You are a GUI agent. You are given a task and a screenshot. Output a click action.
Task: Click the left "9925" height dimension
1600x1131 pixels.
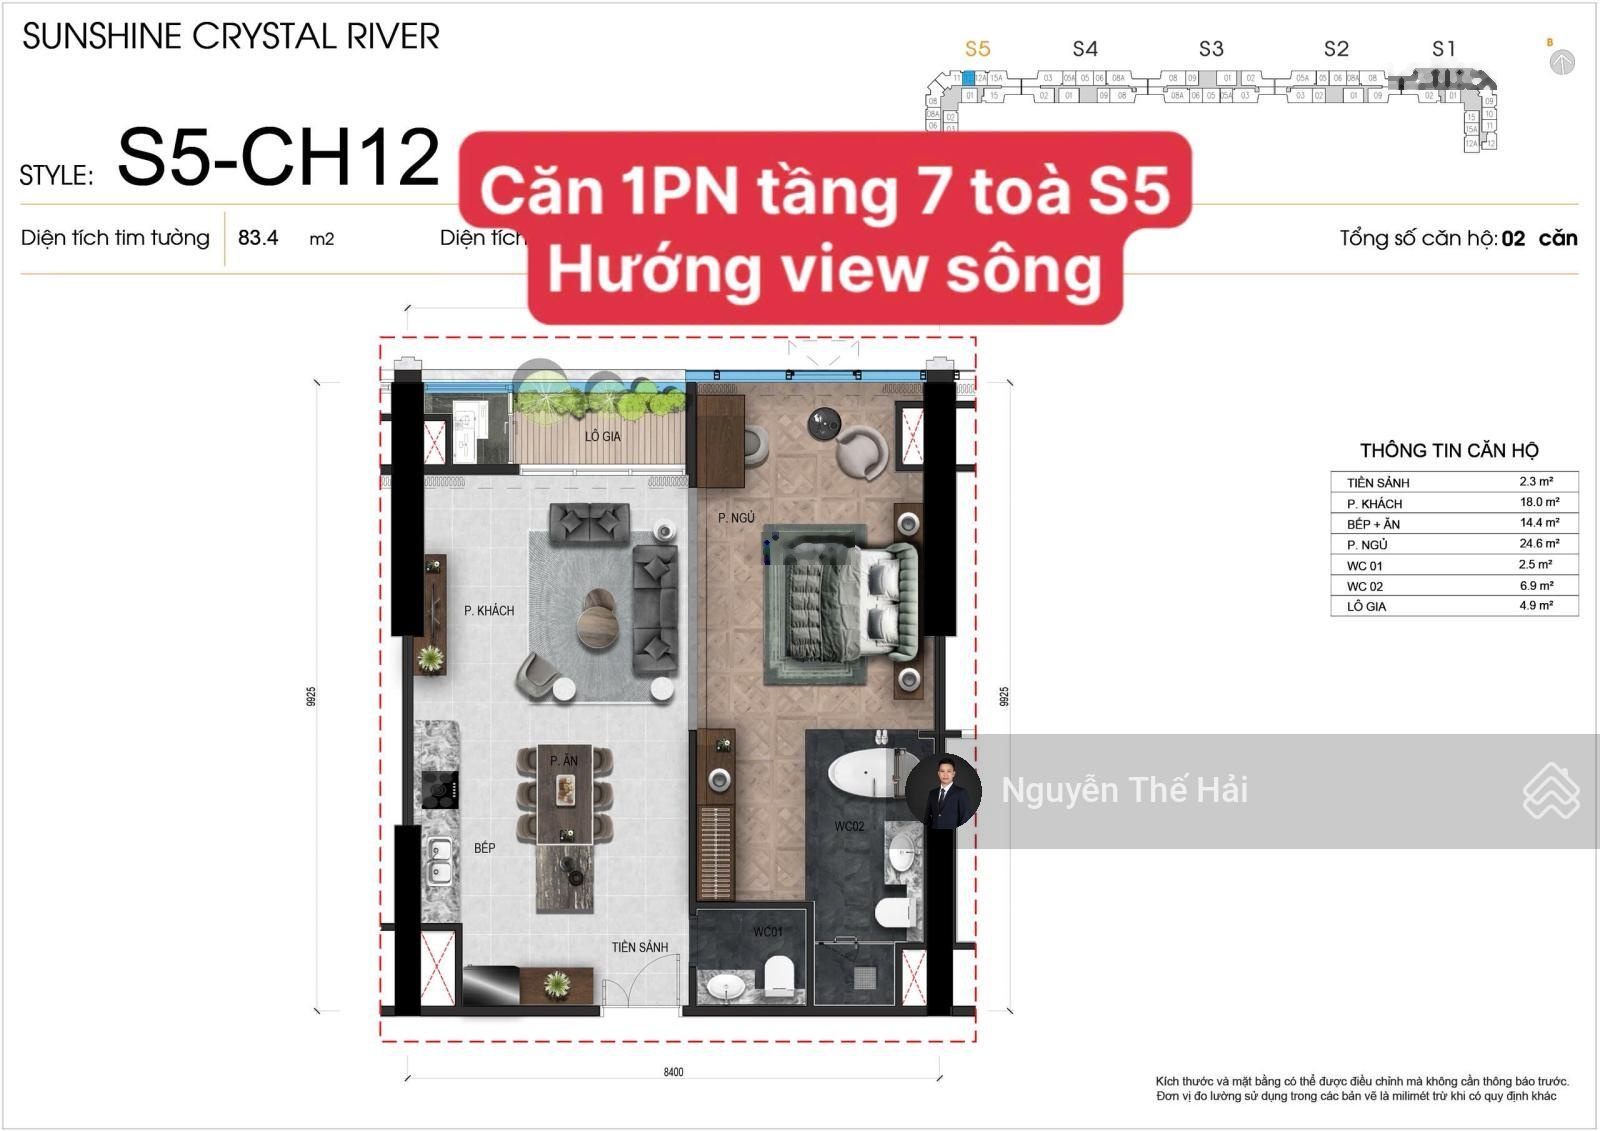coord(311,697)
